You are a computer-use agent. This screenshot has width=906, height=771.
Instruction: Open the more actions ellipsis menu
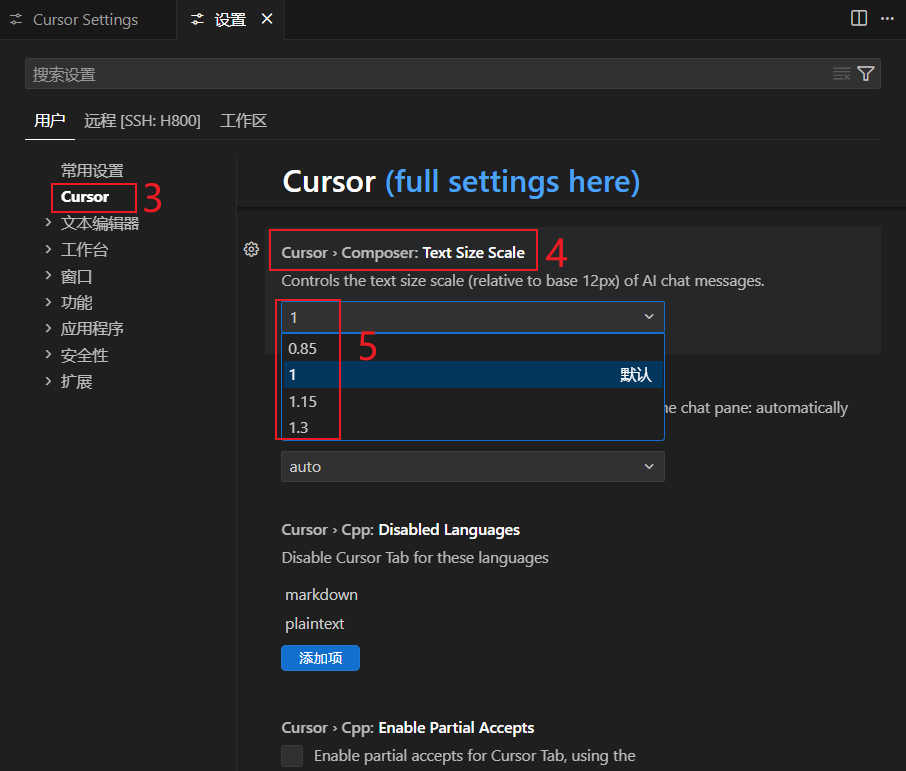pos(887,18)
